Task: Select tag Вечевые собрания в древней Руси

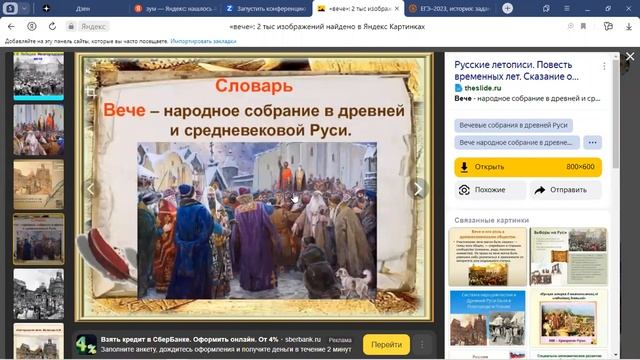Action: (x=513, y=125)
